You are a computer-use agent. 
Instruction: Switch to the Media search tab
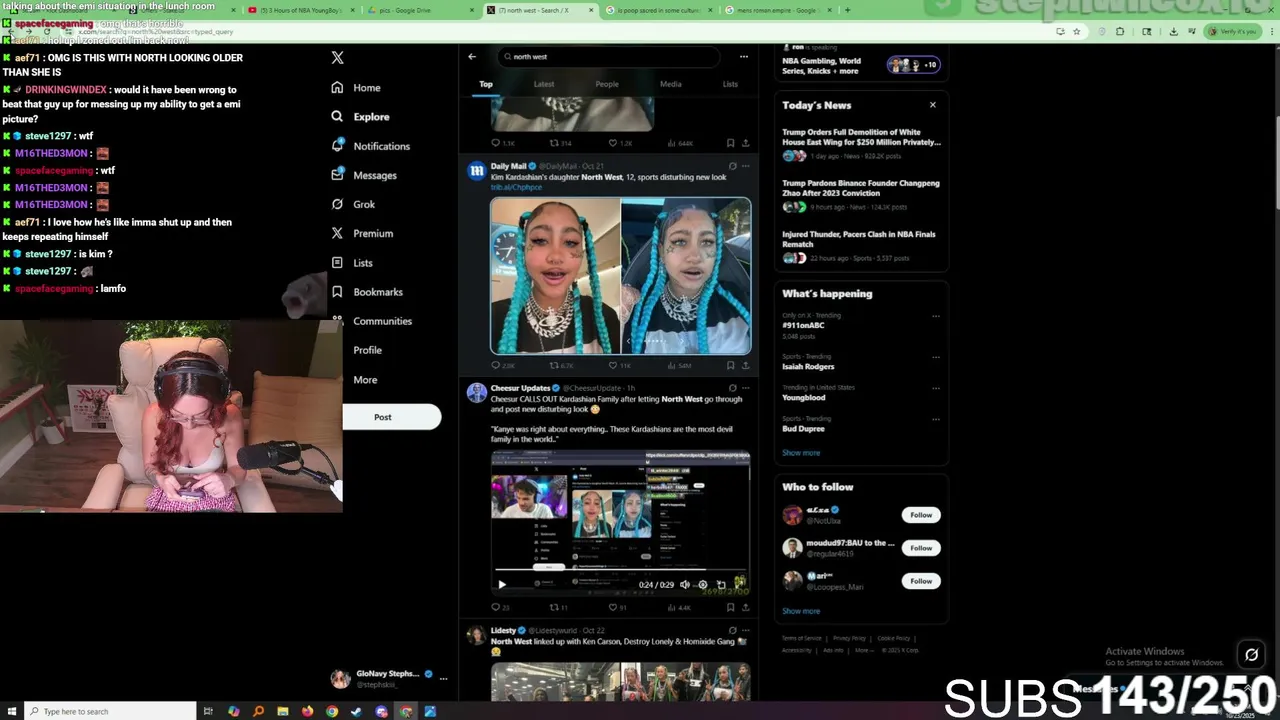(670, 84)
